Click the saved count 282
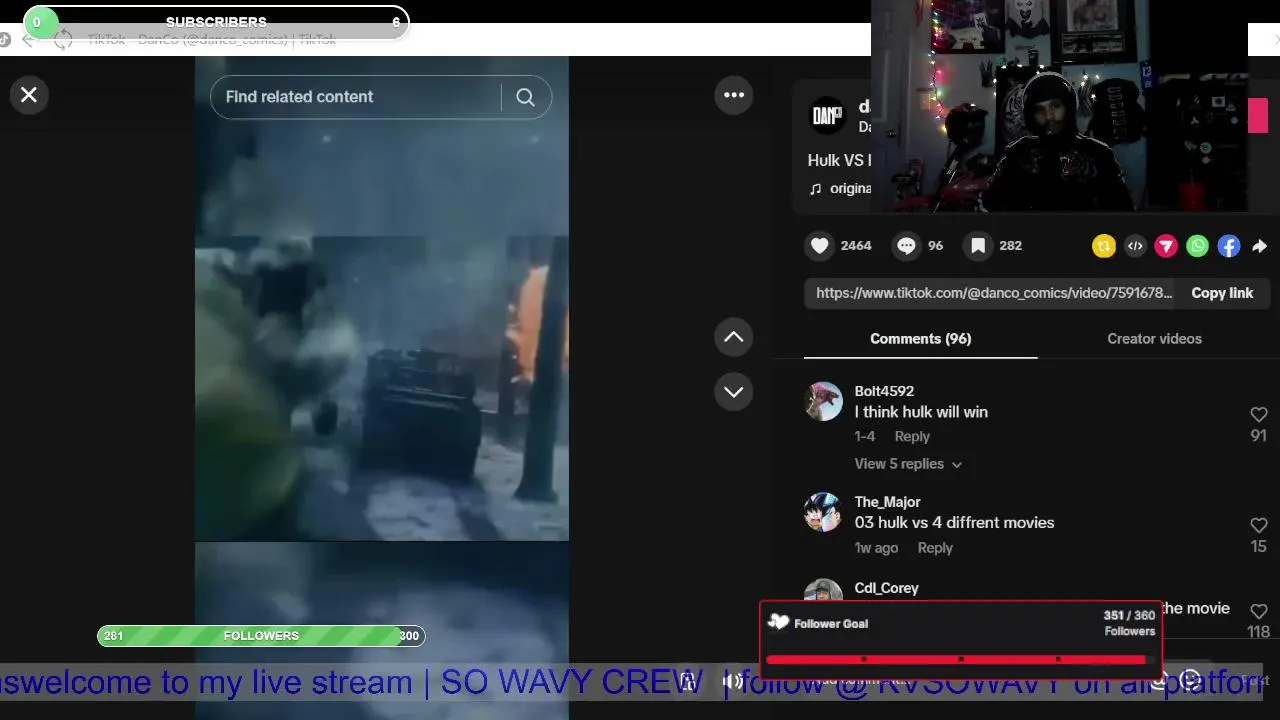This screenshot has width=1280, height=720. [1010, 246]
